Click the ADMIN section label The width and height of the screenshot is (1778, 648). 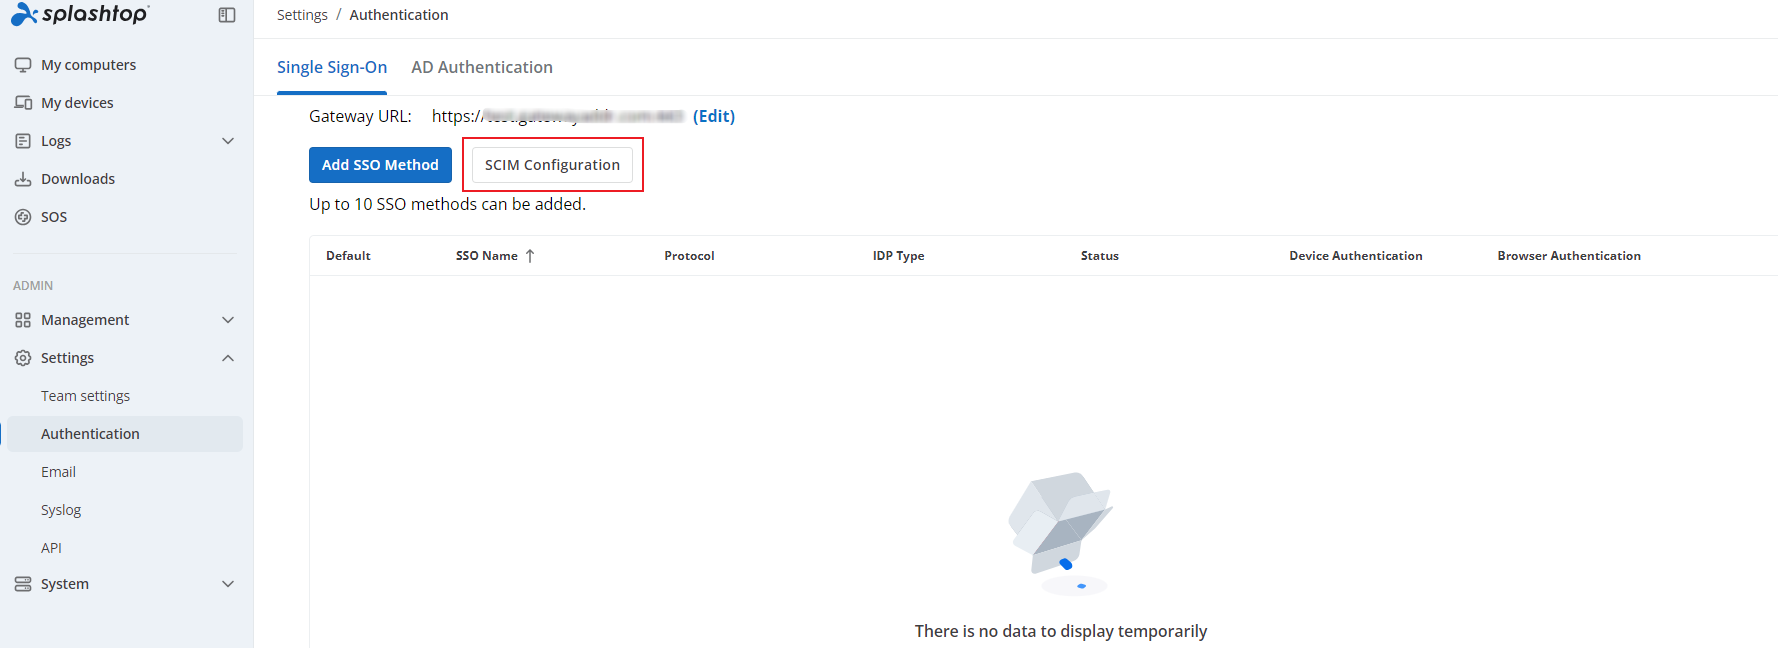point(33,286)
